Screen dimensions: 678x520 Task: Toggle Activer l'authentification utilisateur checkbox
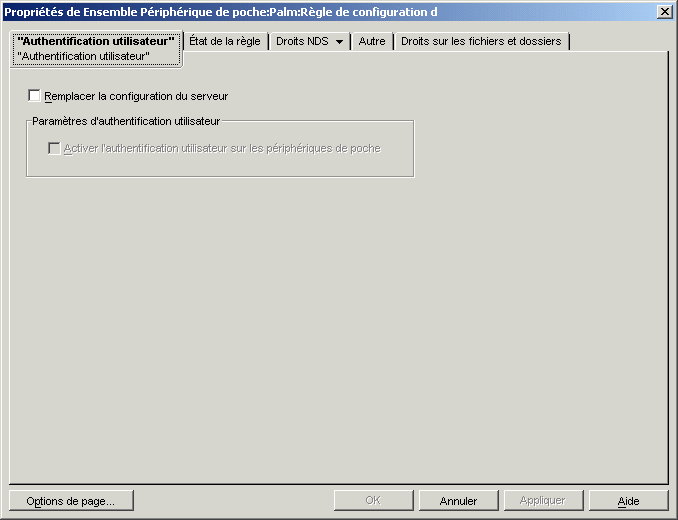pos(54,148)
